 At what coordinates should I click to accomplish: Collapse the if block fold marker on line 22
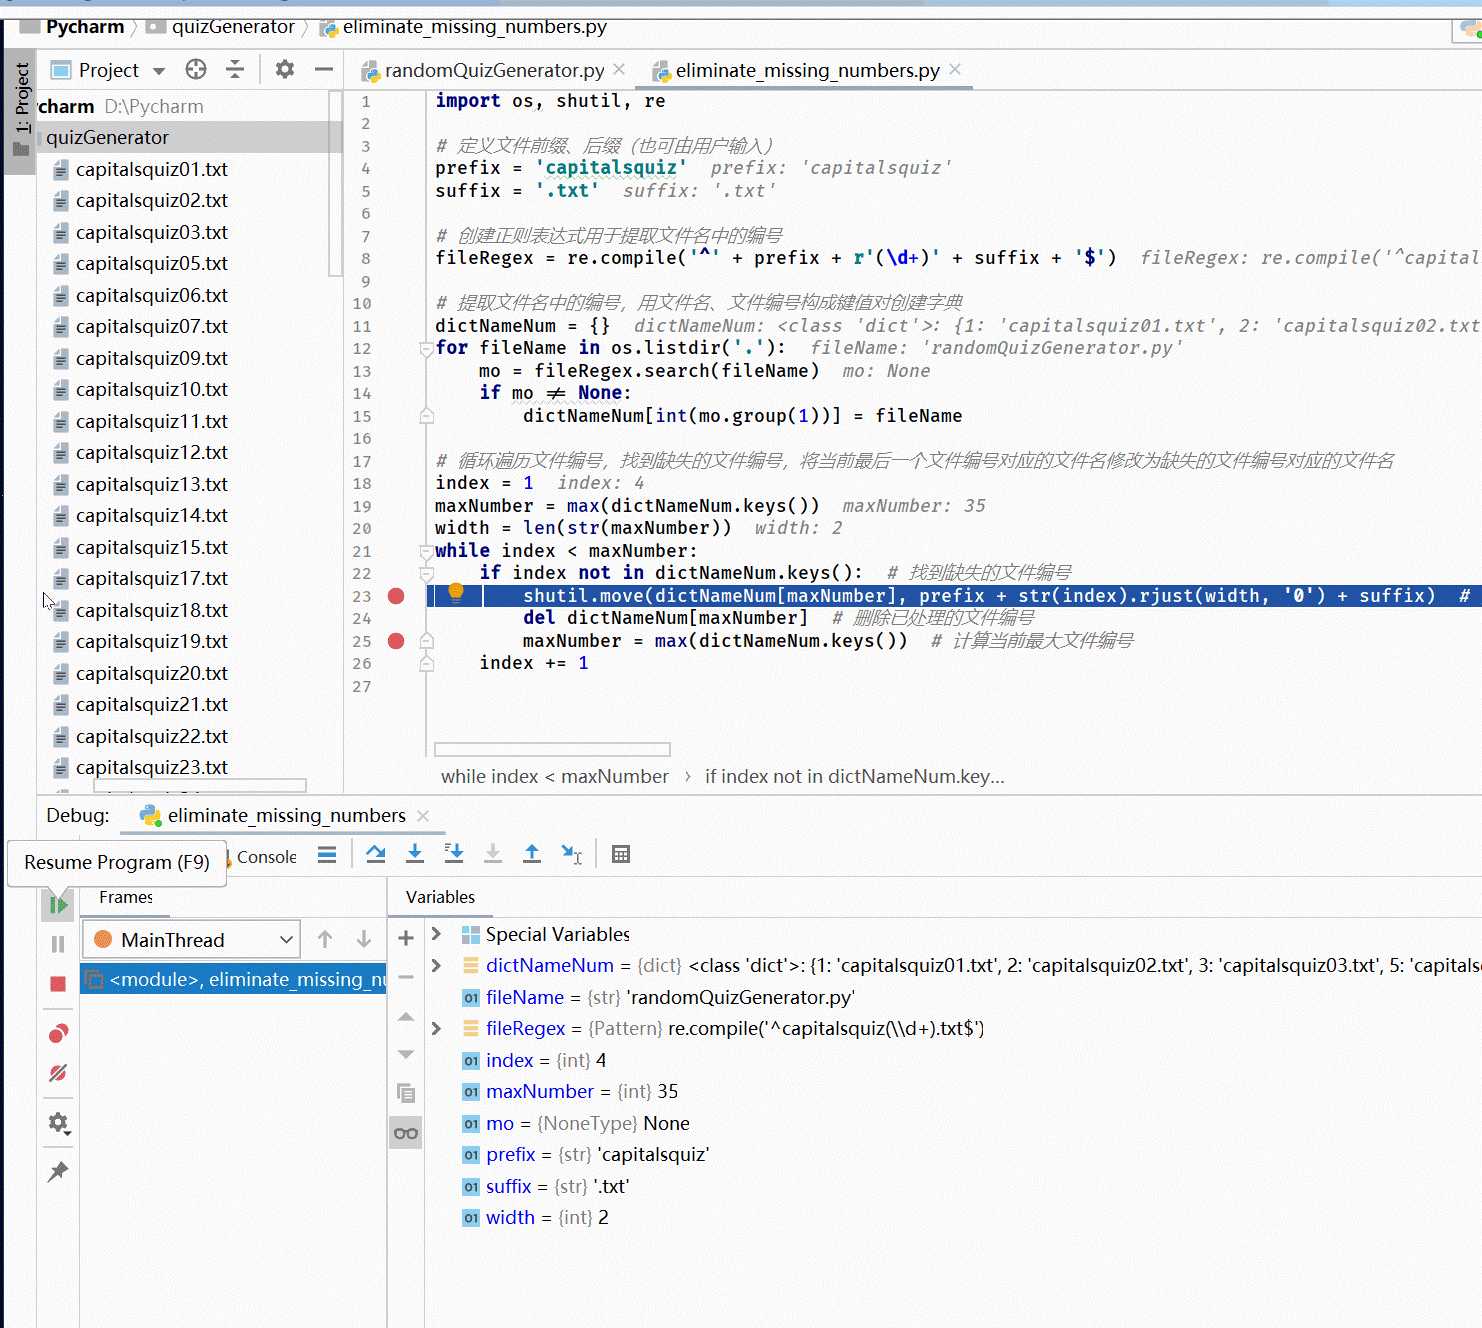tap(427, 574)
